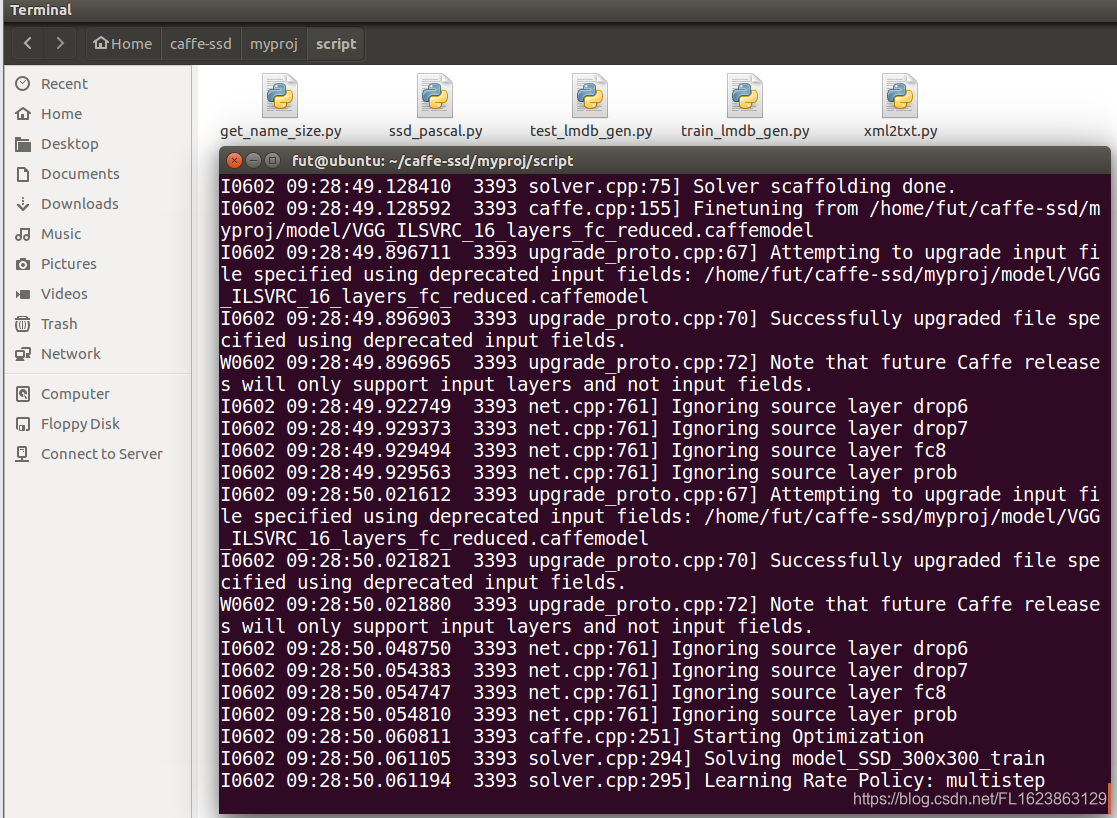
Task: Open caffe-ssd in the path bar
Action: 201,44
